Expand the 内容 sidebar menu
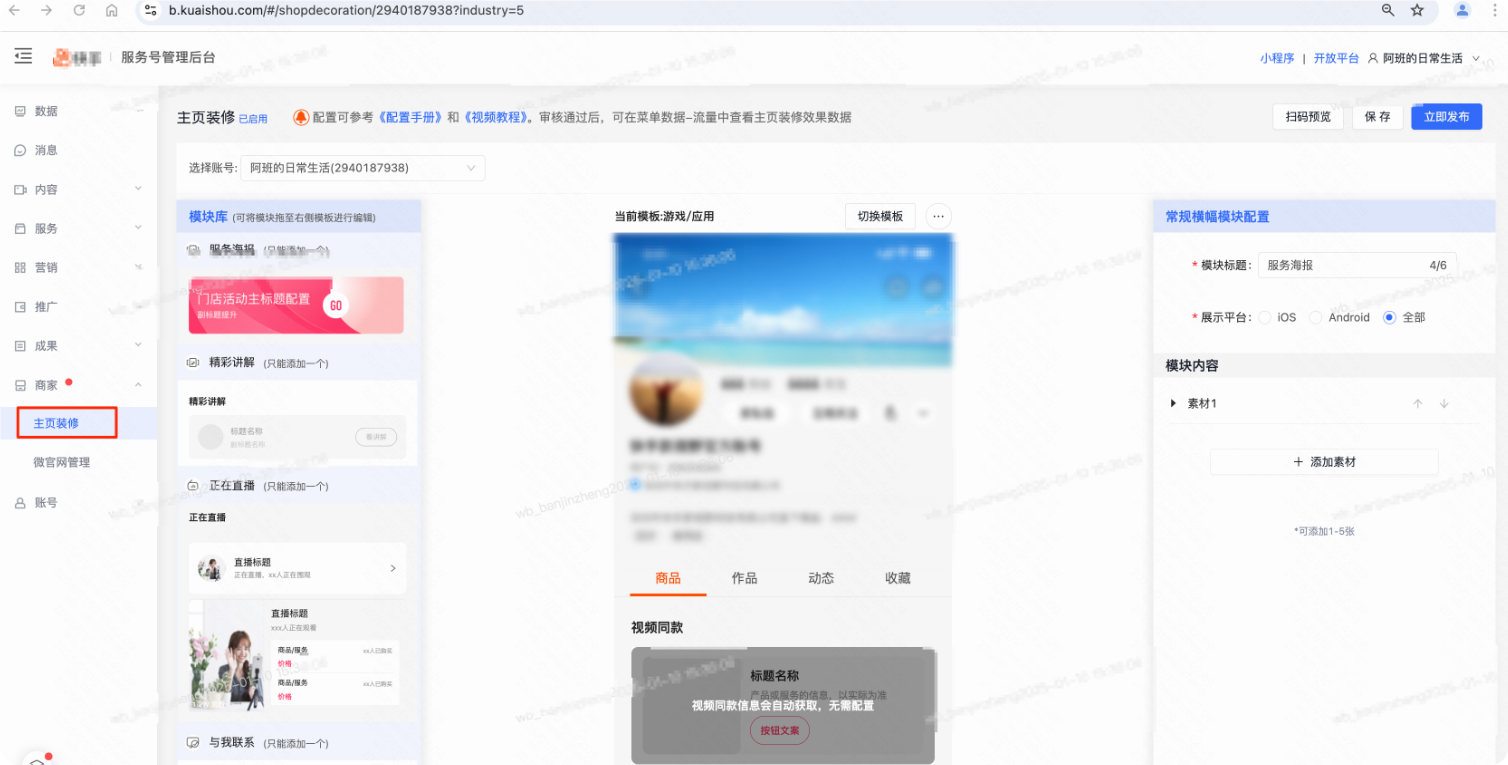The height and width of the screenshot is (765, 1508). coord(138,189)
